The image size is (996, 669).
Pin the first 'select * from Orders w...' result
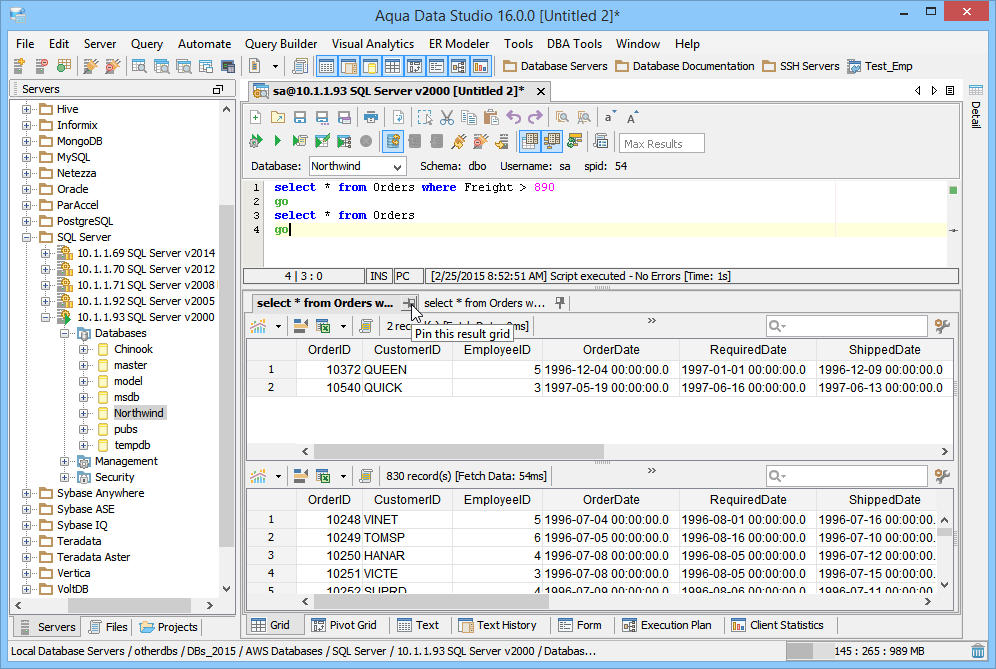[410, 303]
